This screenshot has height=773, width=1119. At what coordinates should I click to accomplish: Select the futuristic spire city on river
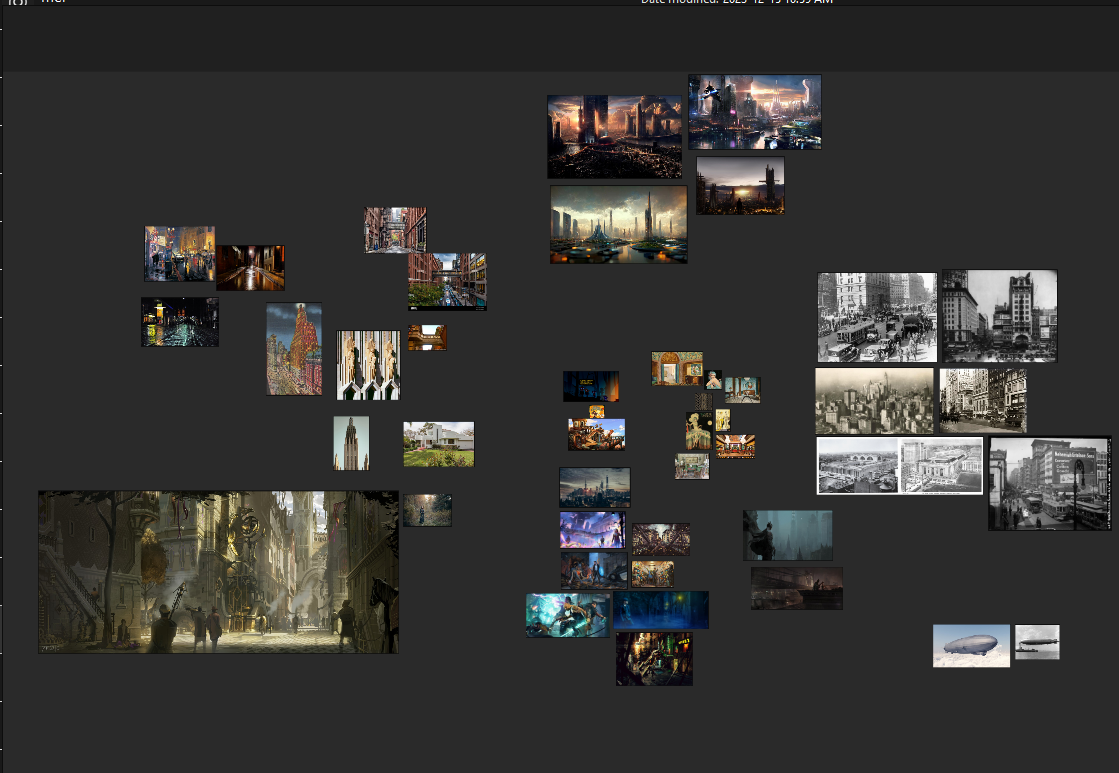tap(619, 225)
